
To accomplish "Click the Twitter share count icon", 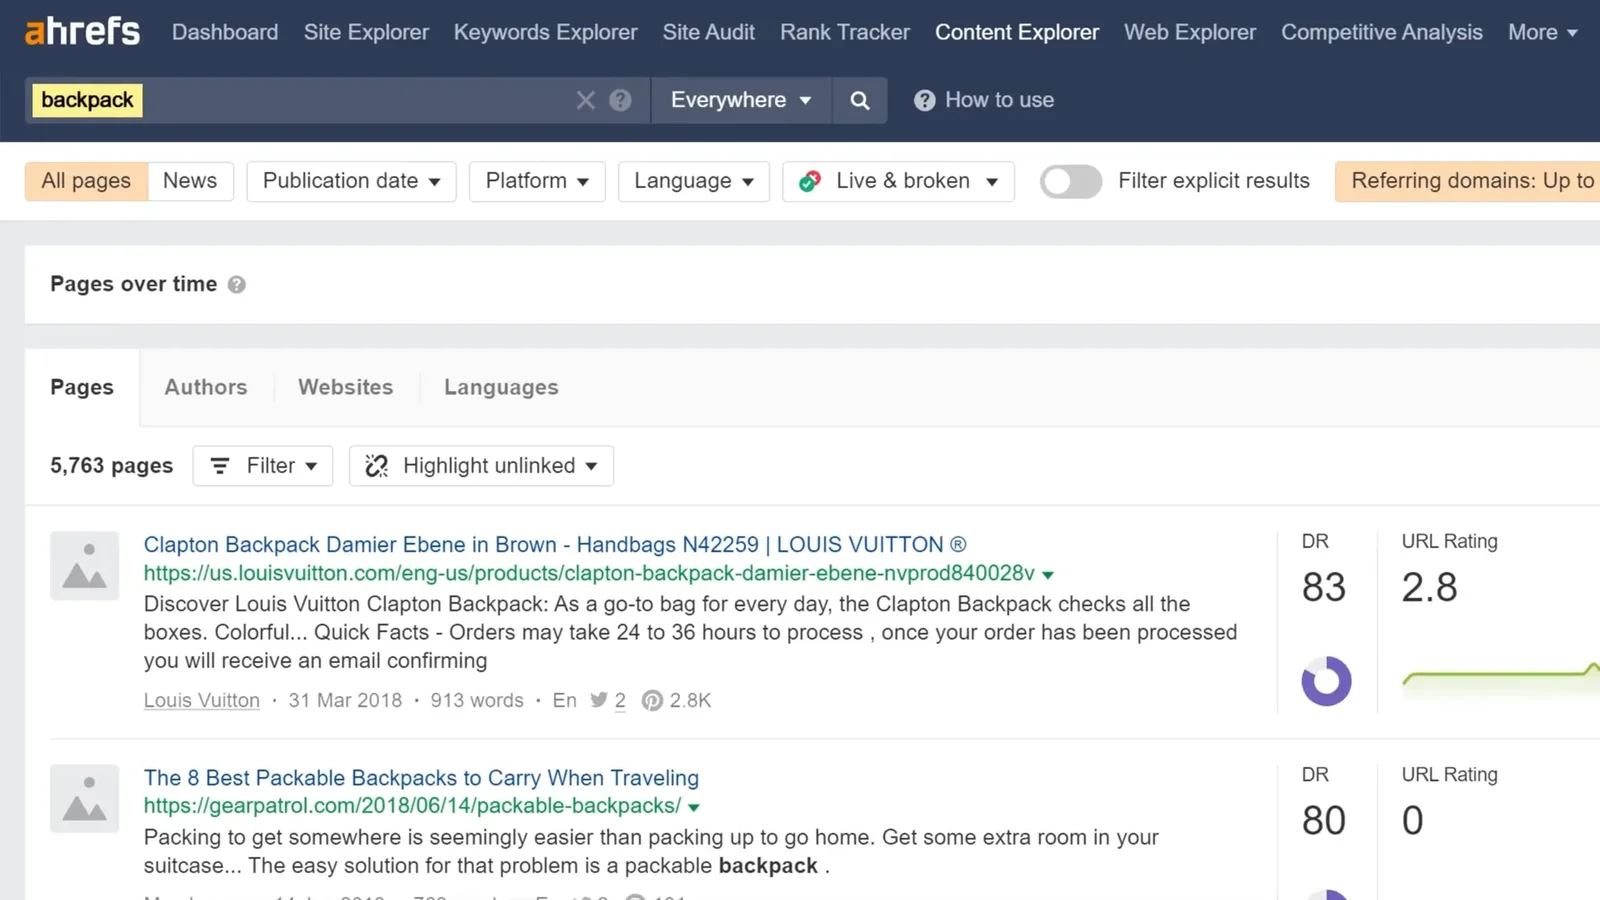I will tap(599, 700).
